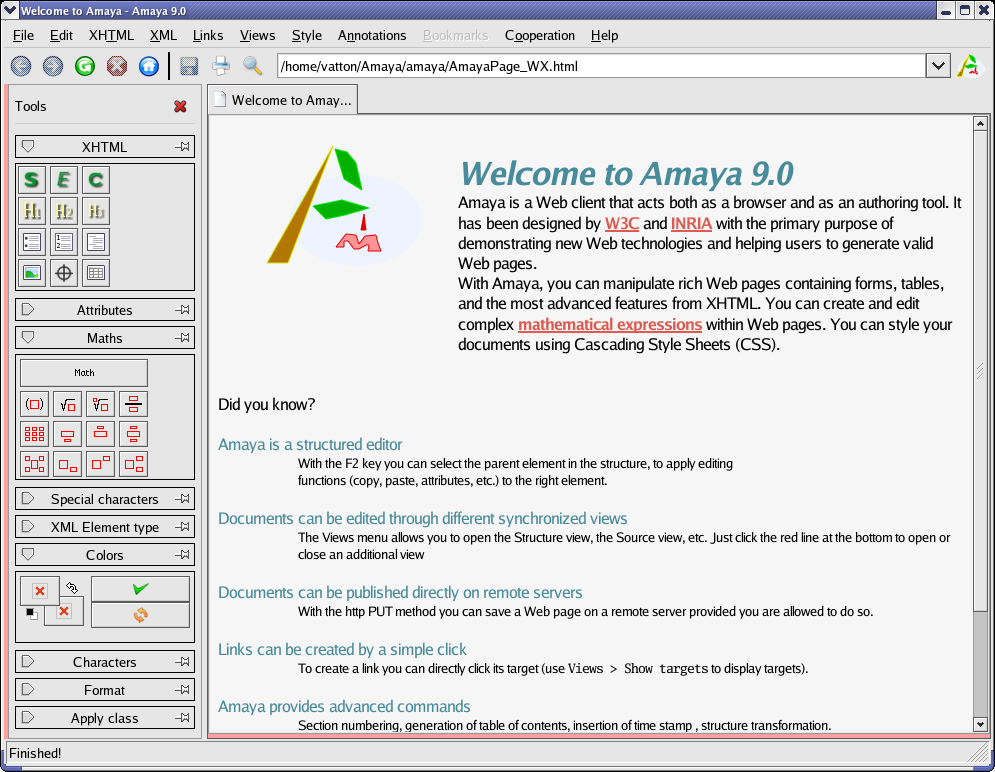Open the Style menu
Screen dimensions: 995x772
point(306,36)
